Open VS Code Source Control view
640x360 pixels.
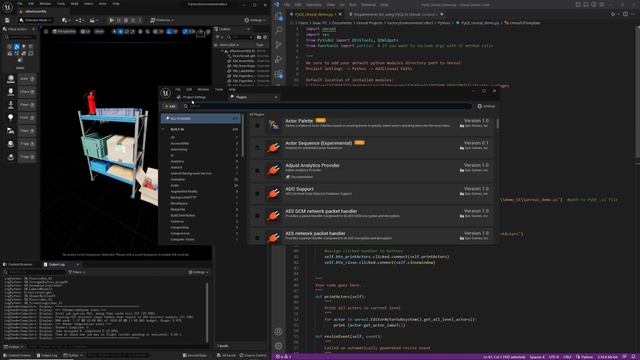(279, 44)
